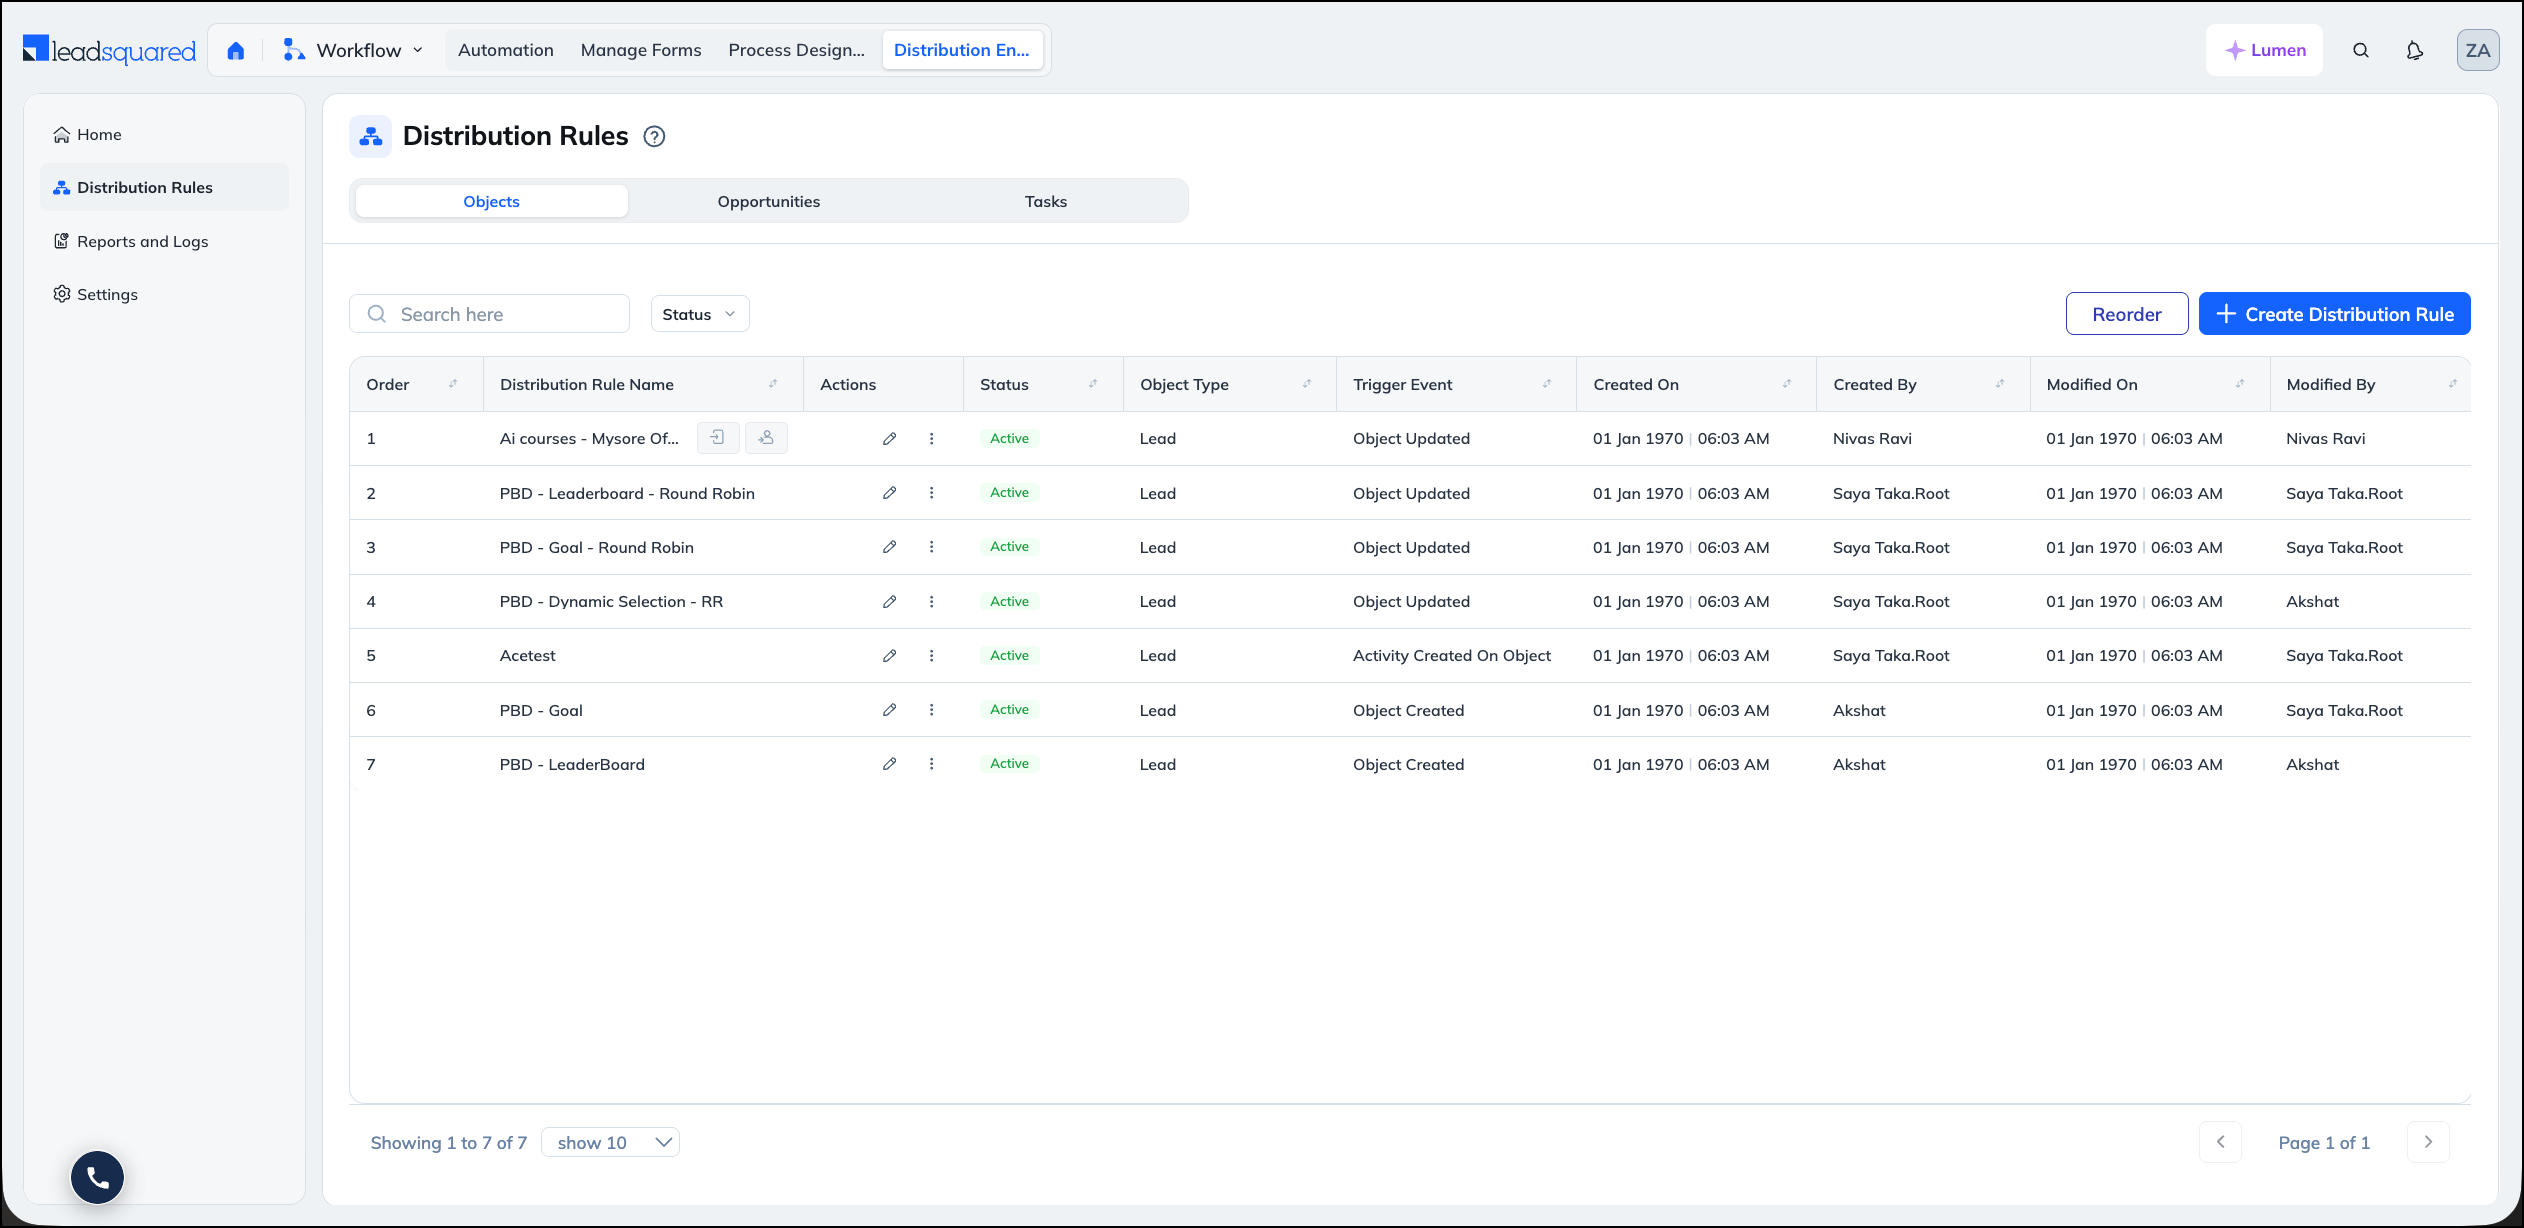Open more options for PBD - LeaderBoard
Image resolution: width=2524 pixels, height=1228 pixels.
pyautogui.click(x=931, y=764)
